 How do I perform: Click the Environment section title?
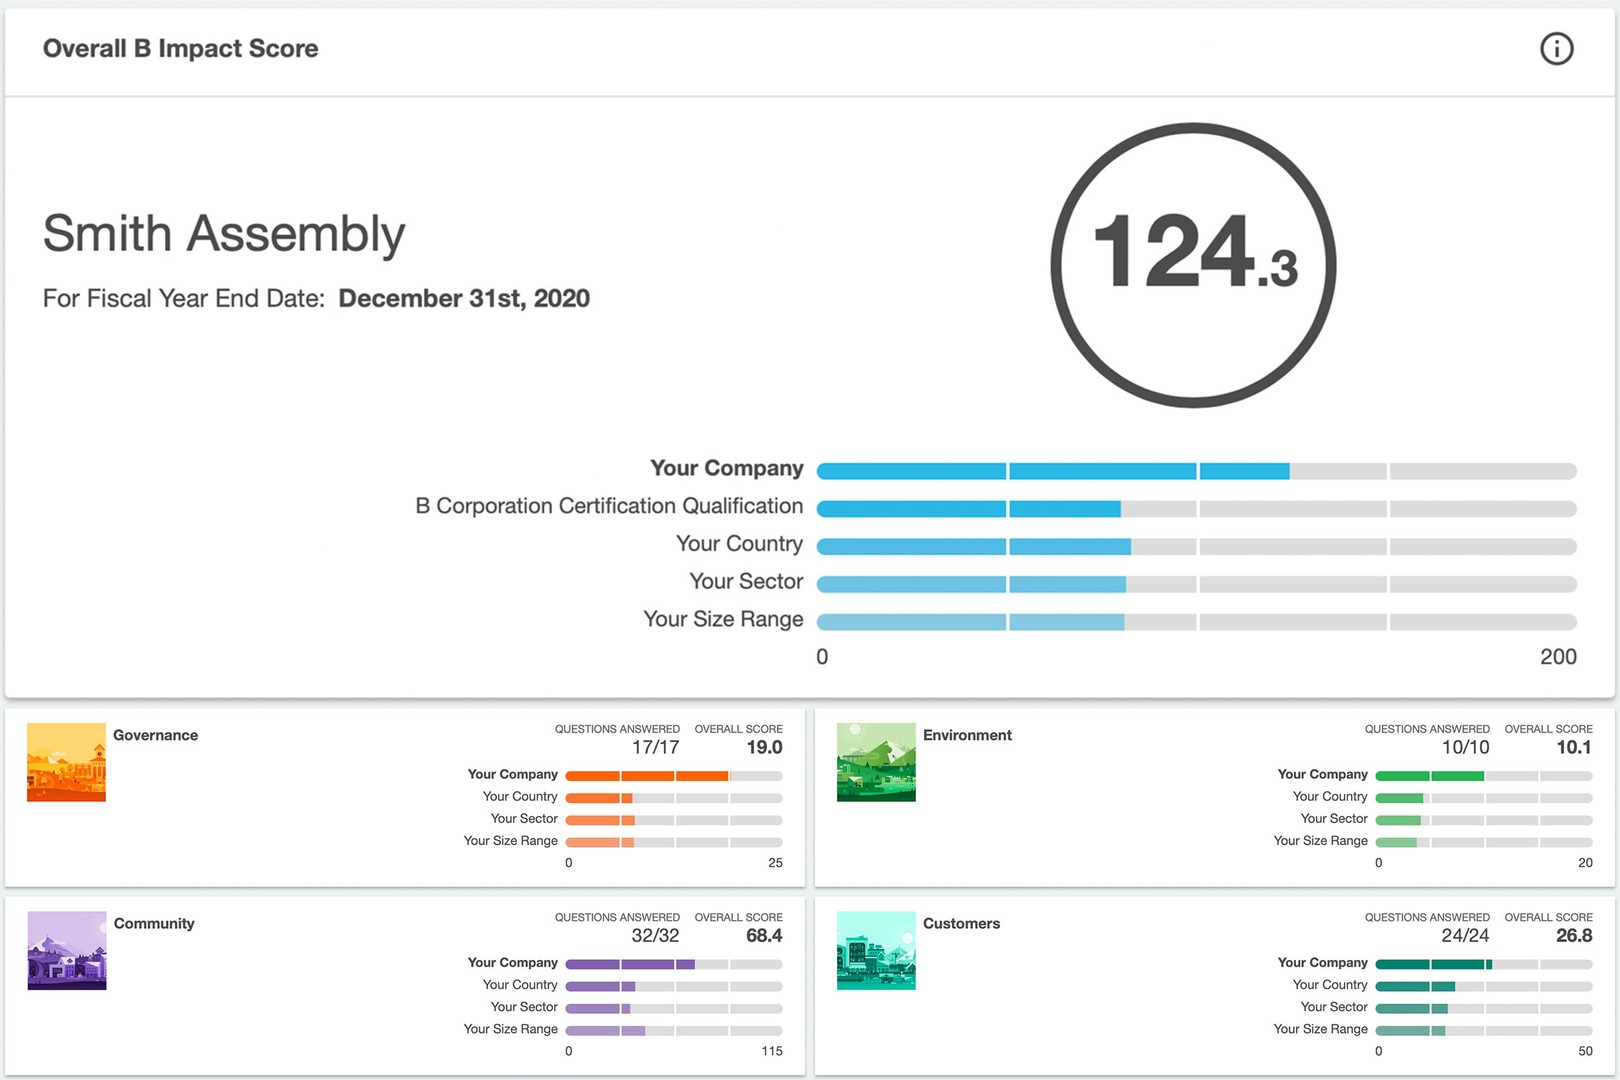pyautogui.click(x=967, y=735)
